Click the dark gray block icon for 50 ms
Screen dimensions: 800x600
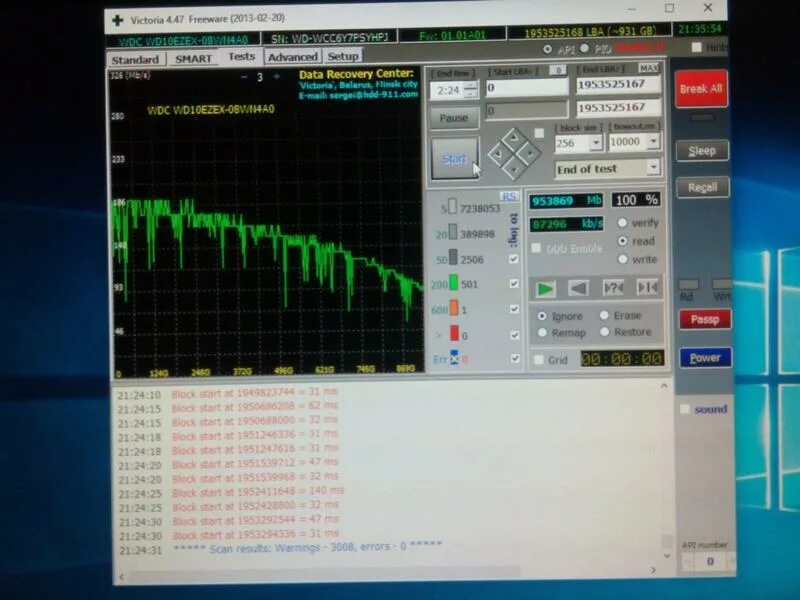[x=453, y=257]
